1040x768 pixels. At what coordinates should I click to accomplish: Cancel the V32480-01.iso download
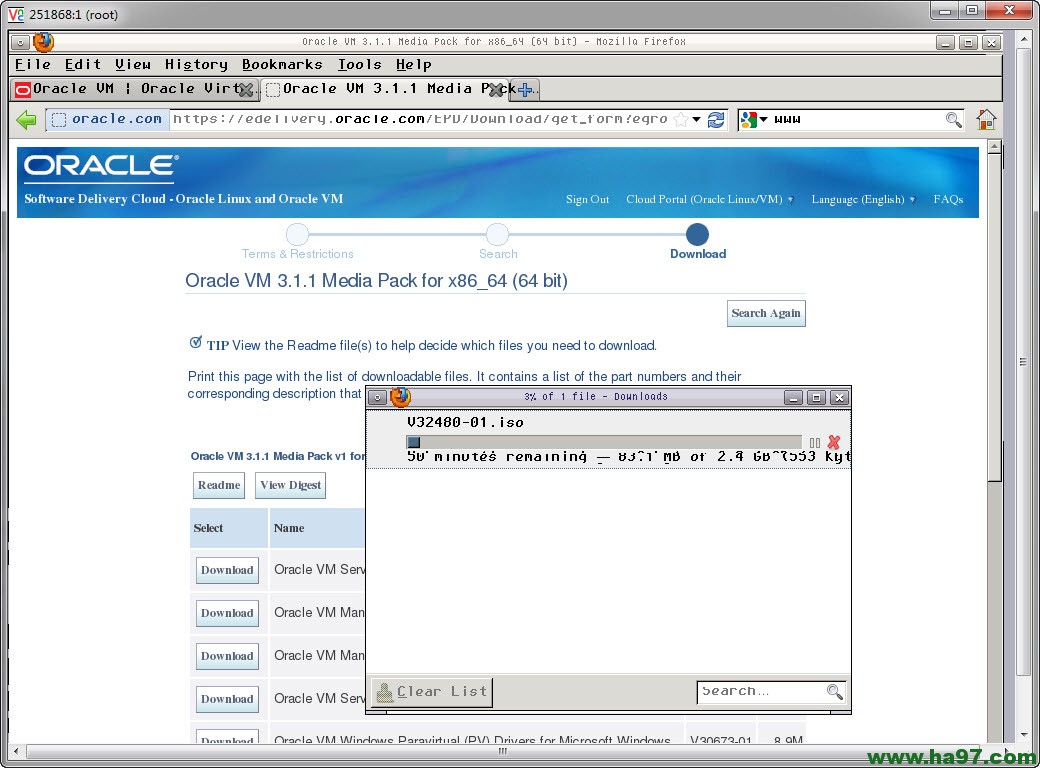(833, 441)
